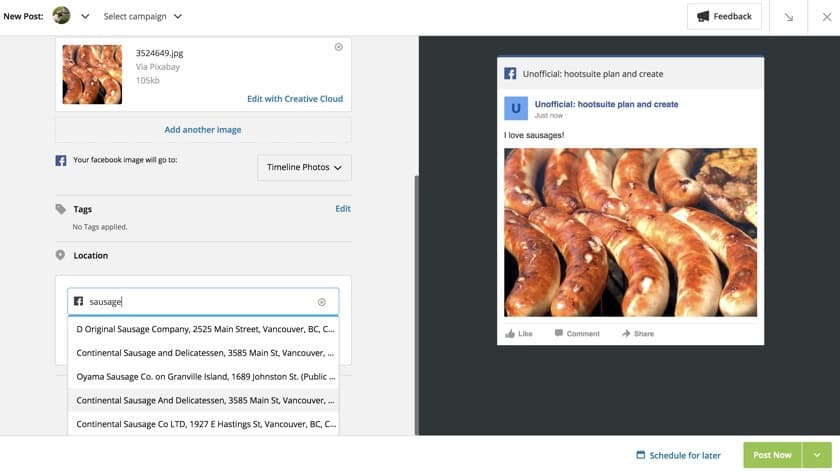The image size is (840, 472).
Task: Click the Feedback megaphone icon
Action: click(x=702, y=17)
